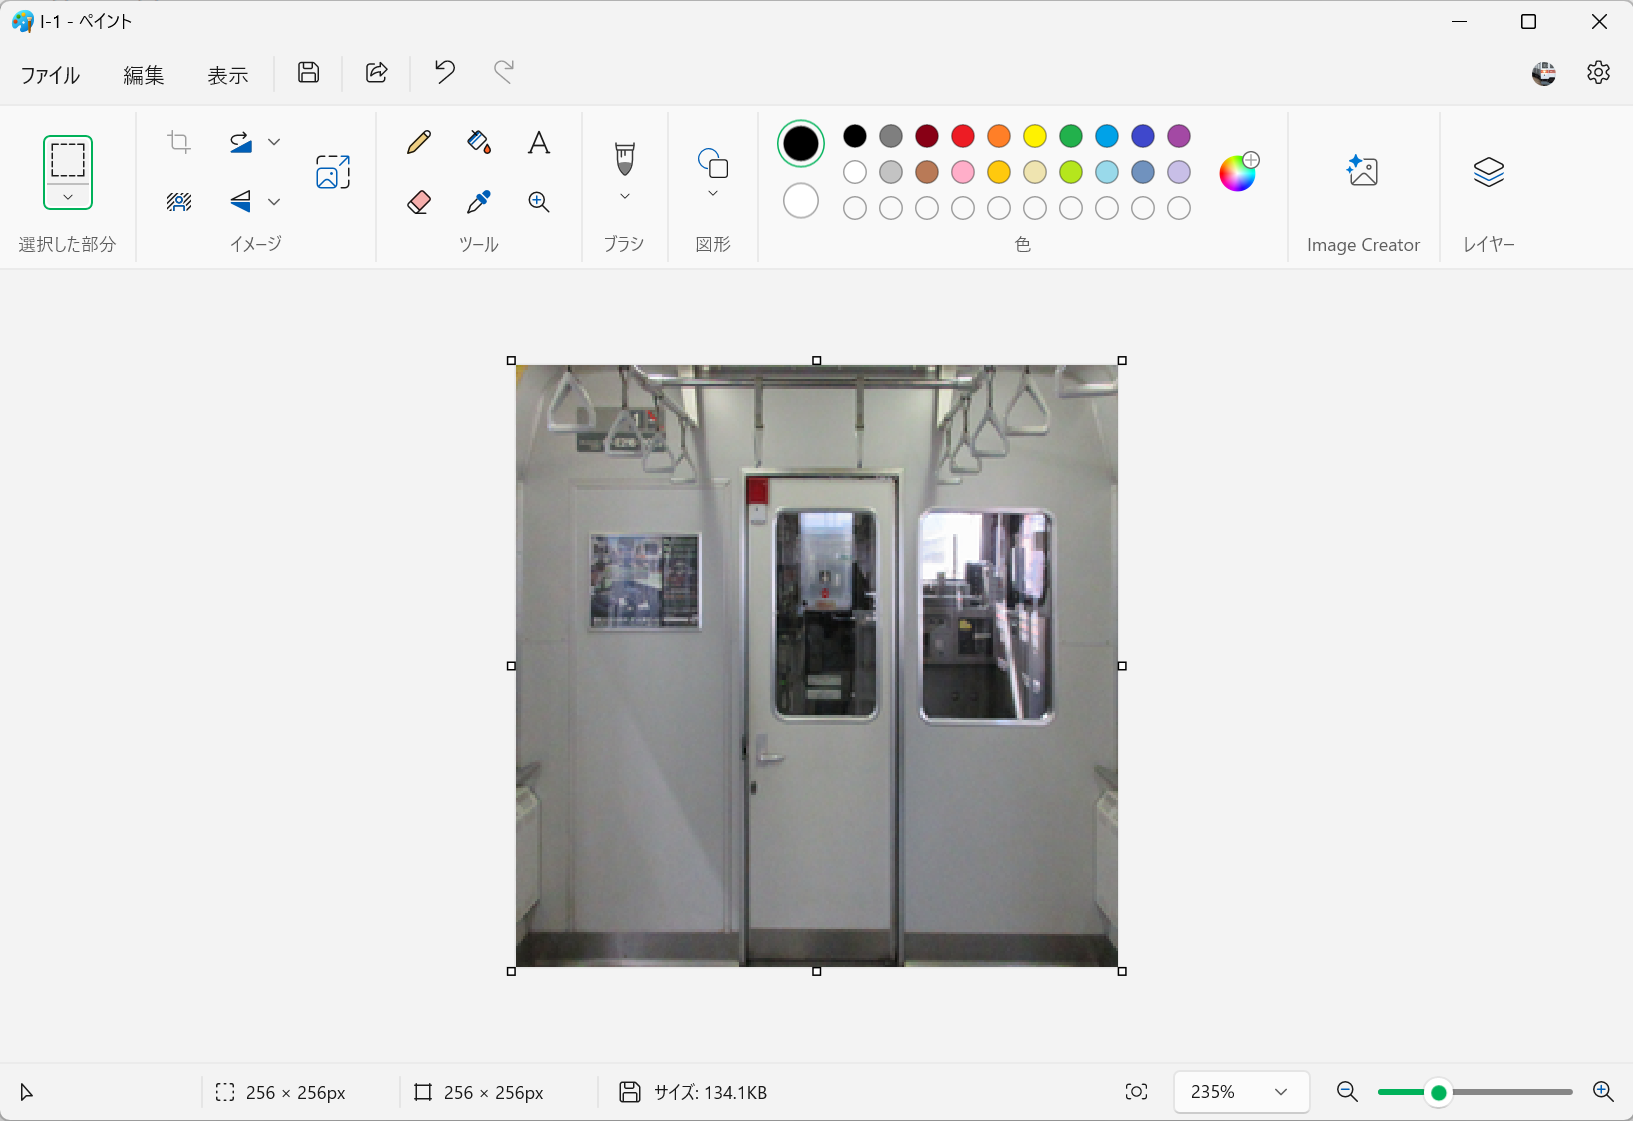The height and width of the screenshot is (1121, 1633).
Task: Click the Save icon in title toolbar
Action: (x=308, y=72)
